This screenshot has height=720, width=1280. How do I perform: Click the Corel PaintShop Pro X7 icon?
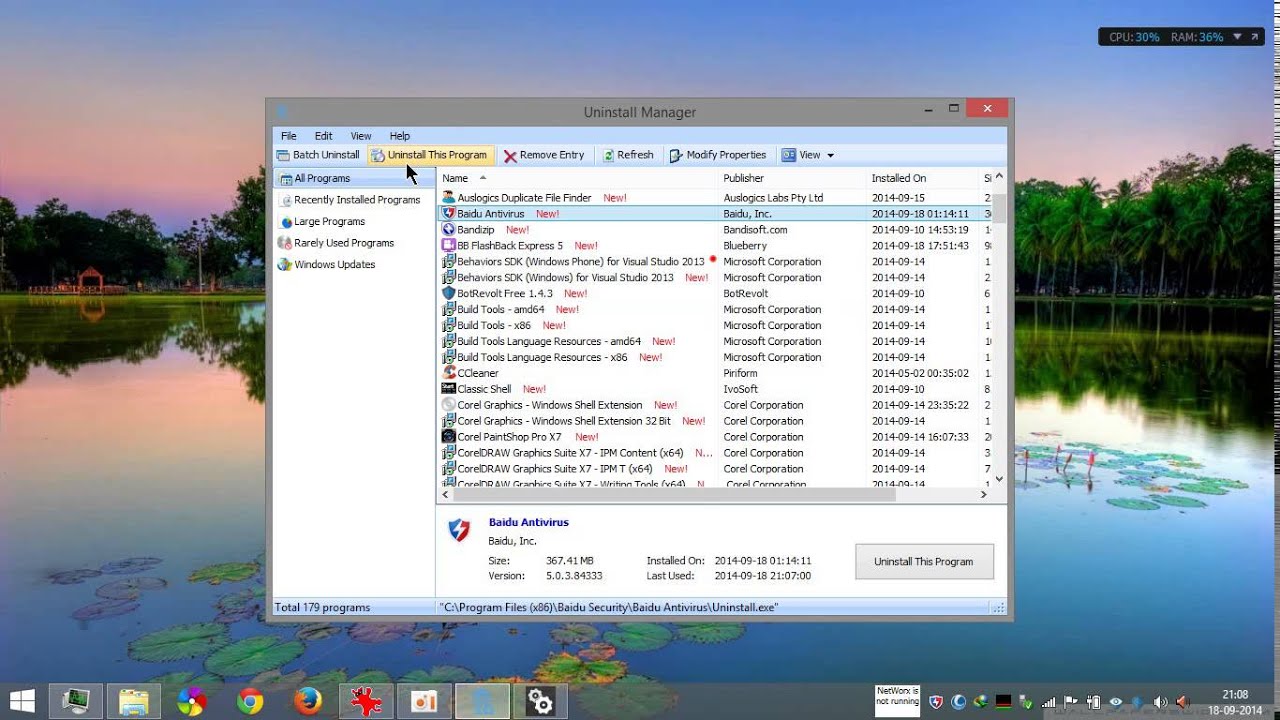pos(449,437)
